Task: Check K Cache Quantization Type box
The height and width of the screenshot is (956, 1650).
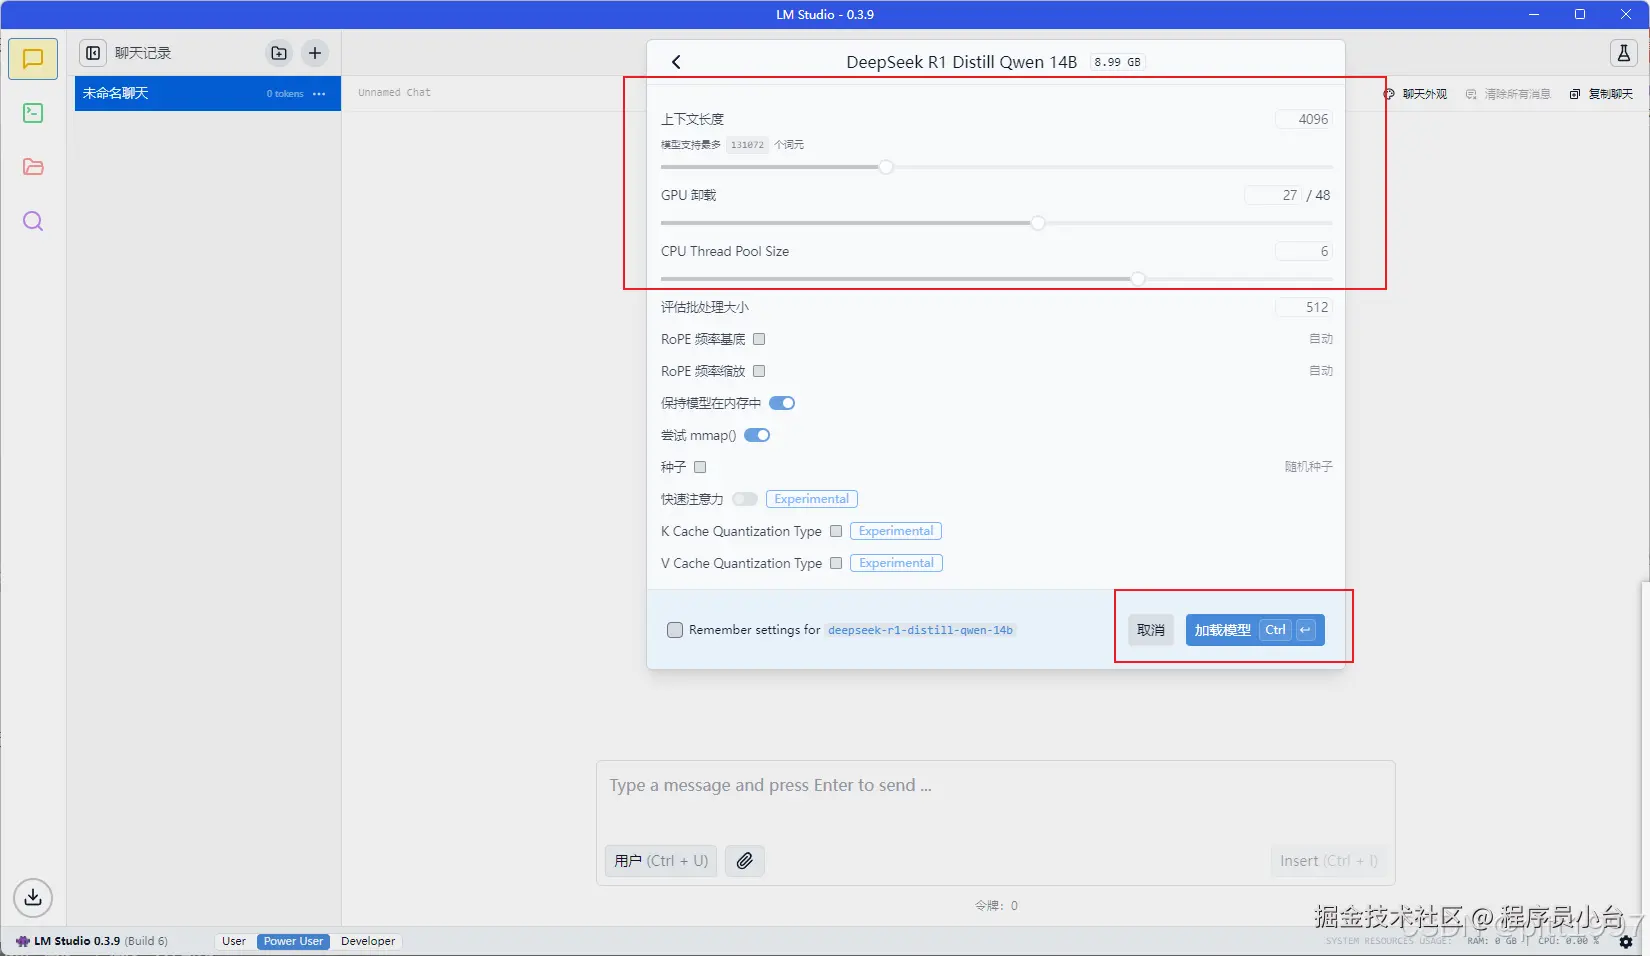Action: [x=836, y=531]
